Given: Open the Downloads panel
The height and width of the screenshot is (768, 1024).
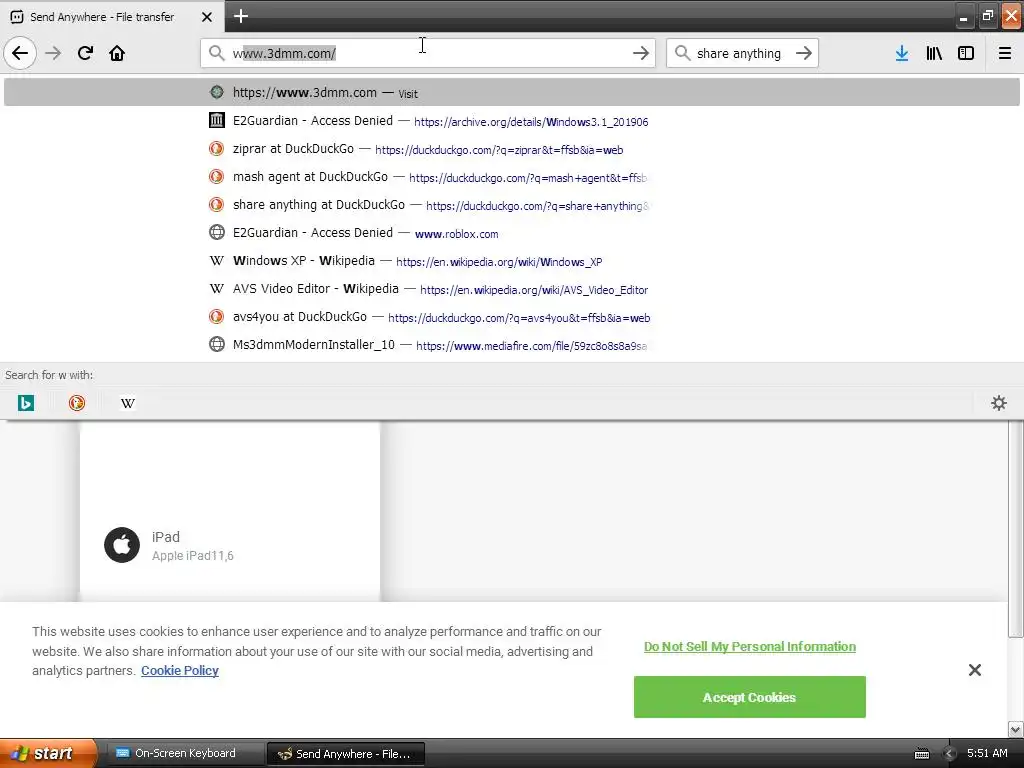Looking at the screenshot, I should [902, 53].
